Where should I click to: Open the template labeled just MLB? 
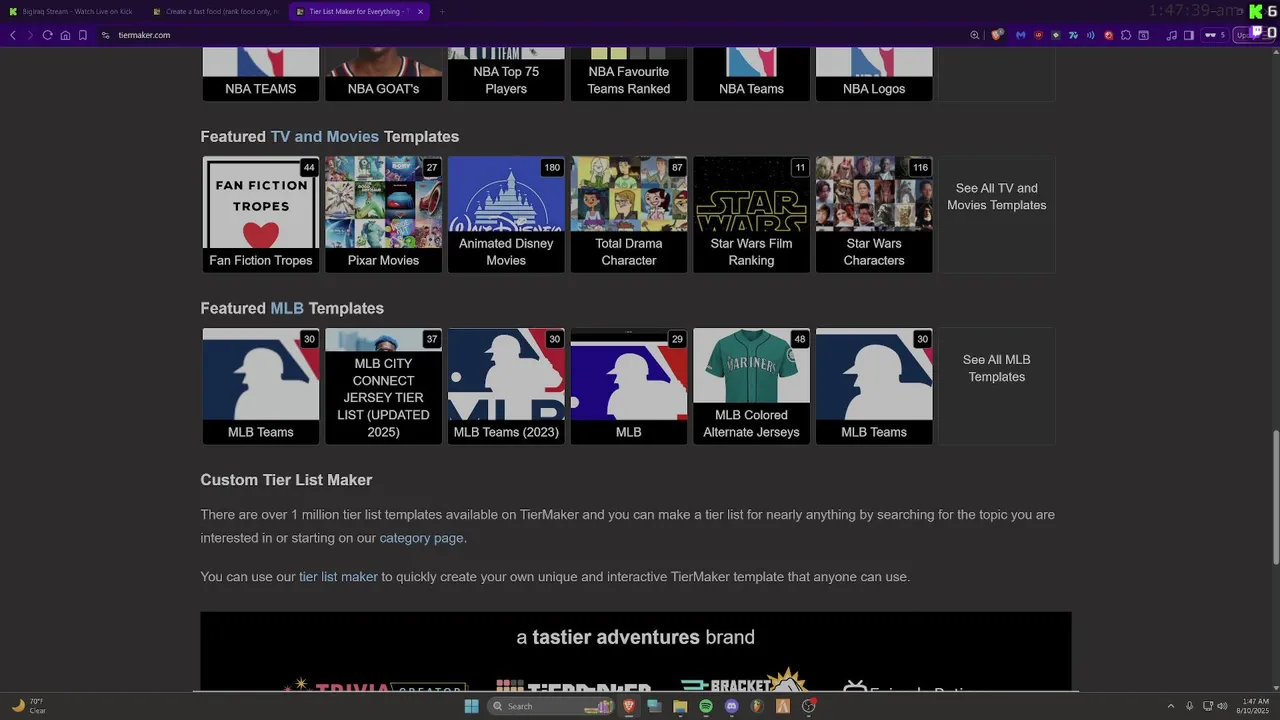pyautogui.click(x=629, y=386)
